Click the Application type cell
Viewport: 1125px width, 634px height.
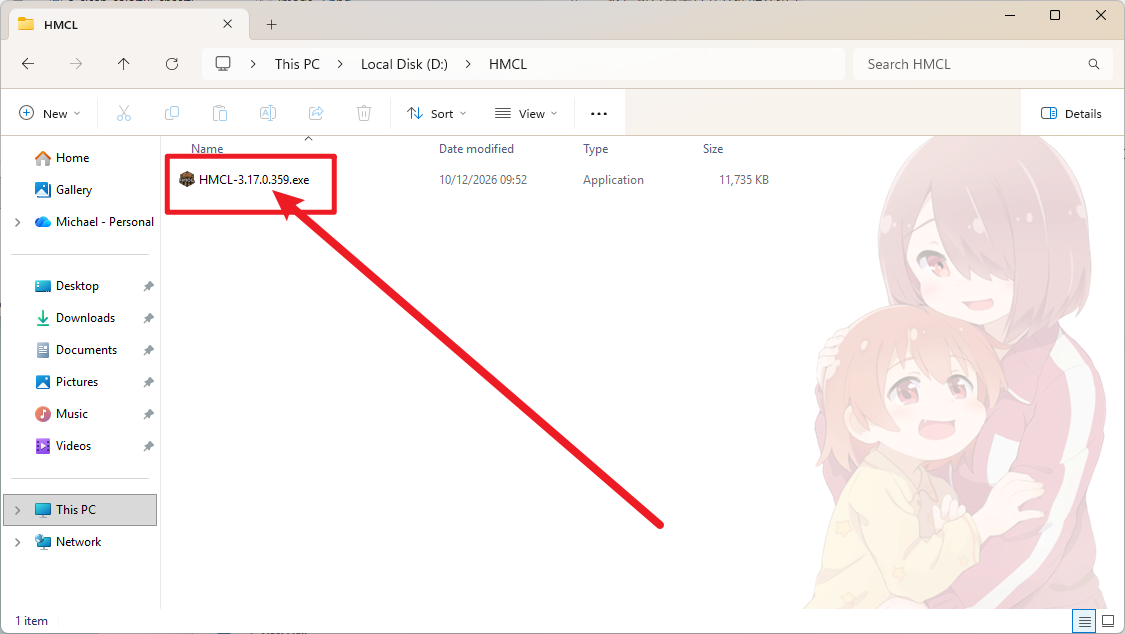pos(613,180)
